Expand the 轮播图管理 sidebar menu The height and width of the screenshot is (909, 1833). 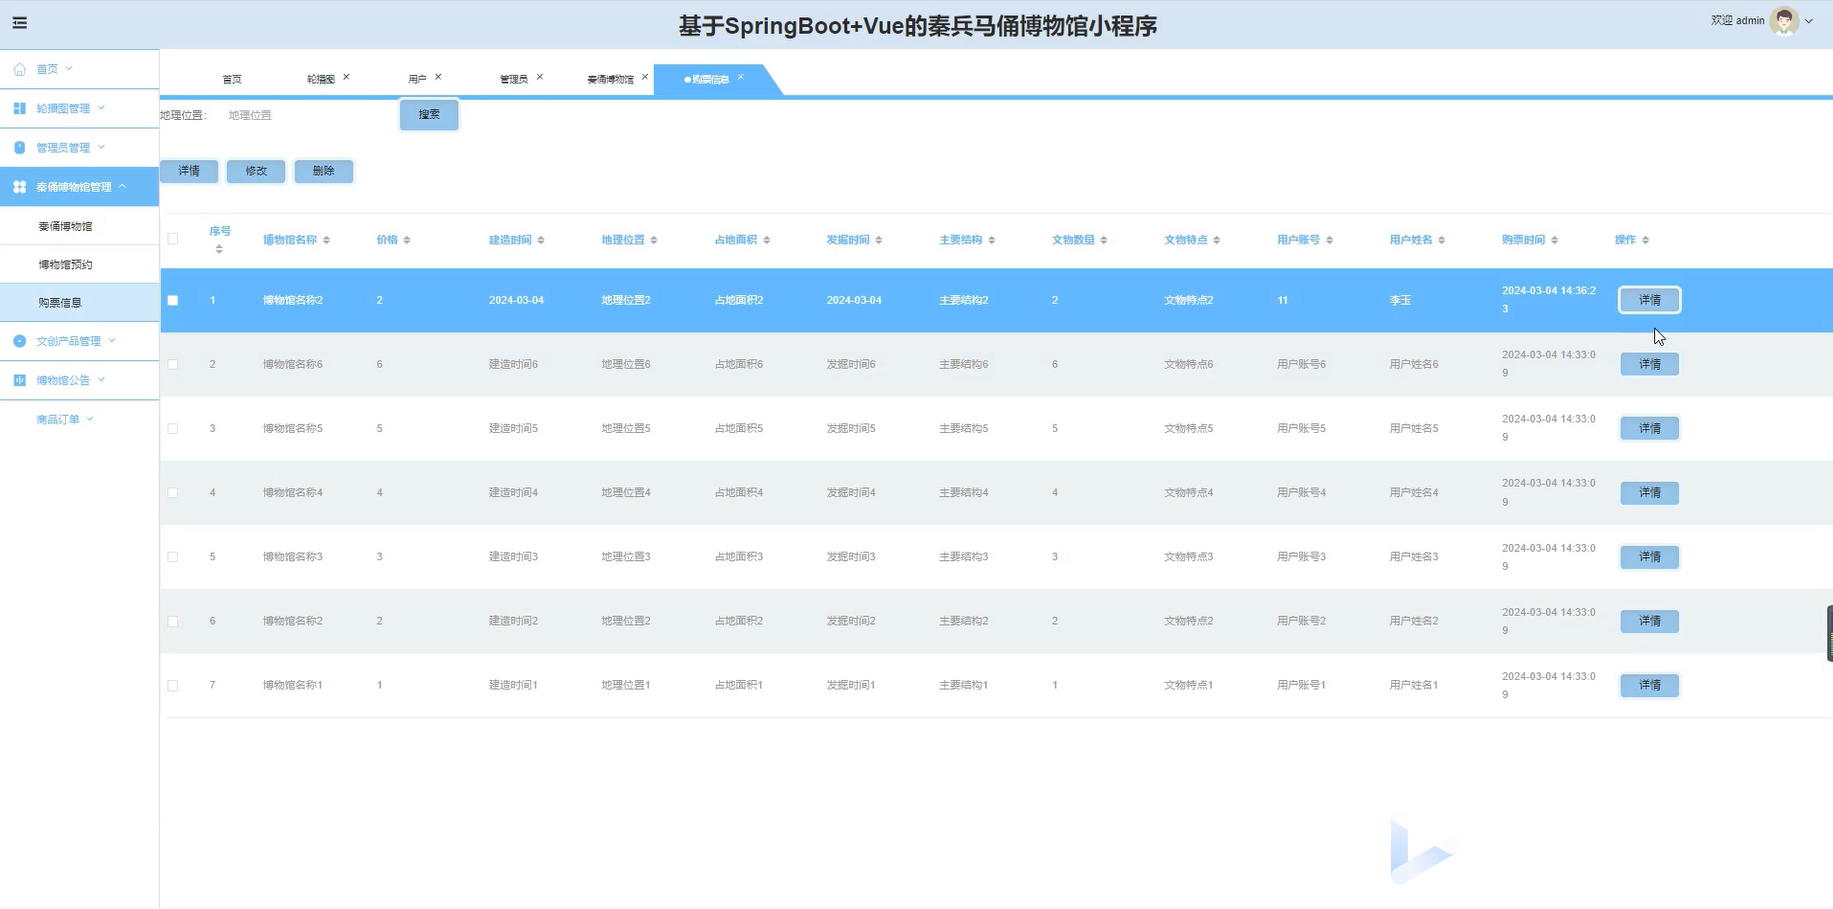coord(101,108)
